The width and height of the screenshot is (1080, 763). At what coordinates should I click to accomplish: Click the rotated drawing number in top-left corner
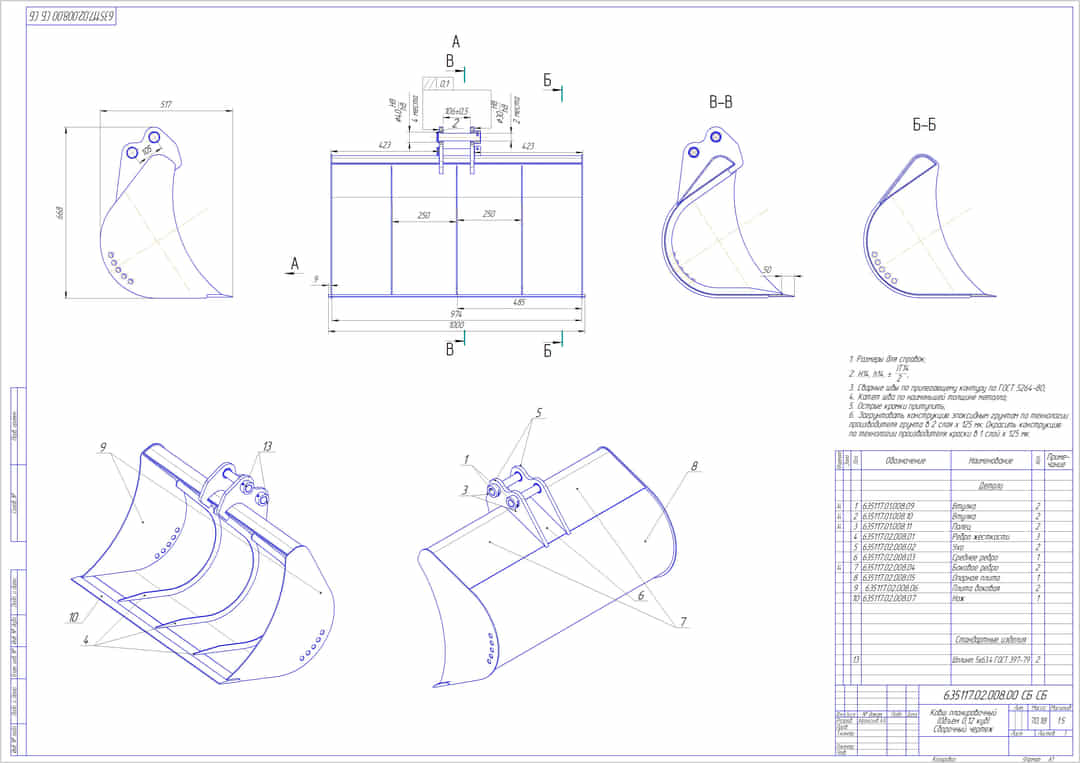coord(72,17)
